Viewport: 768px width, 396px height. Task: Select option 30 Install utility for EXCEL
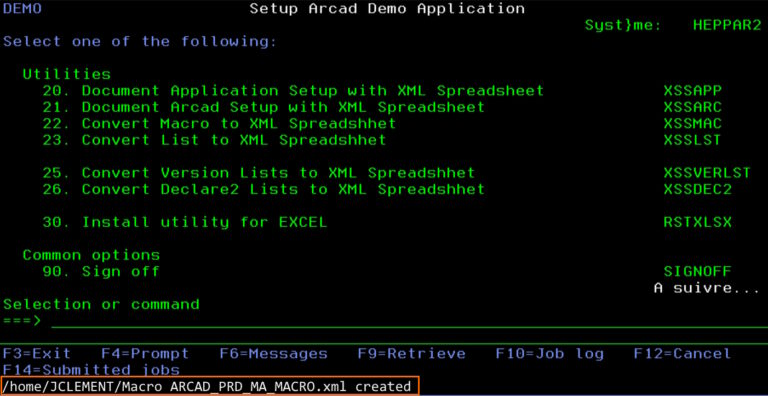[x=185, y=223]
